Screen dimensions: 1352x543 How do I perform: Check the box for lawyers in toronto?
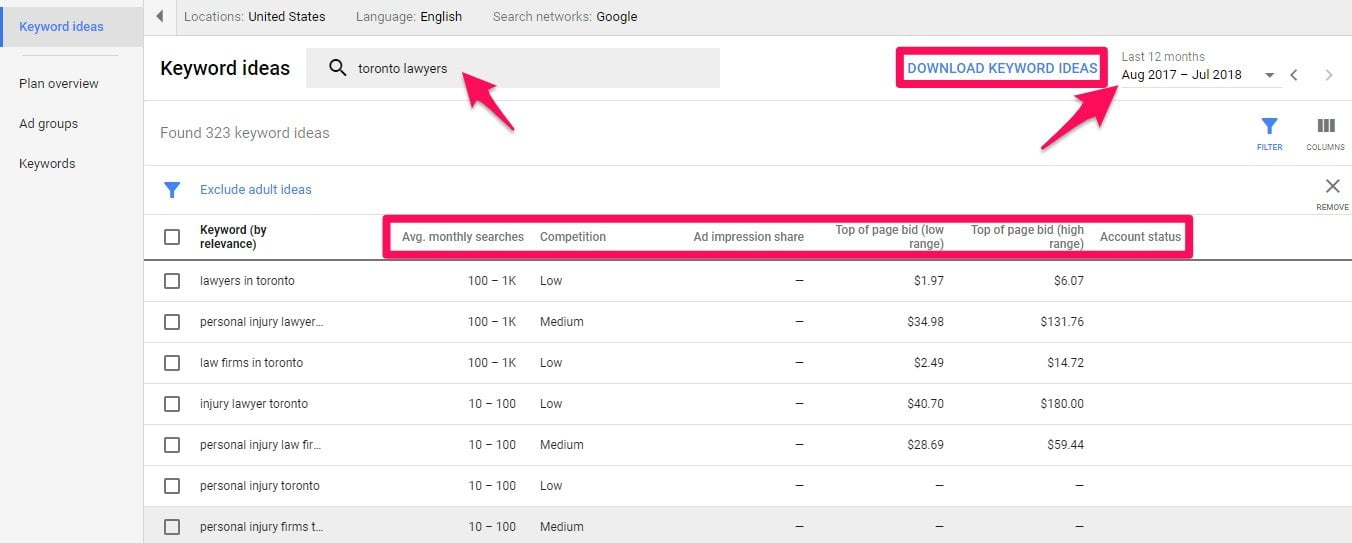[172, 281]
